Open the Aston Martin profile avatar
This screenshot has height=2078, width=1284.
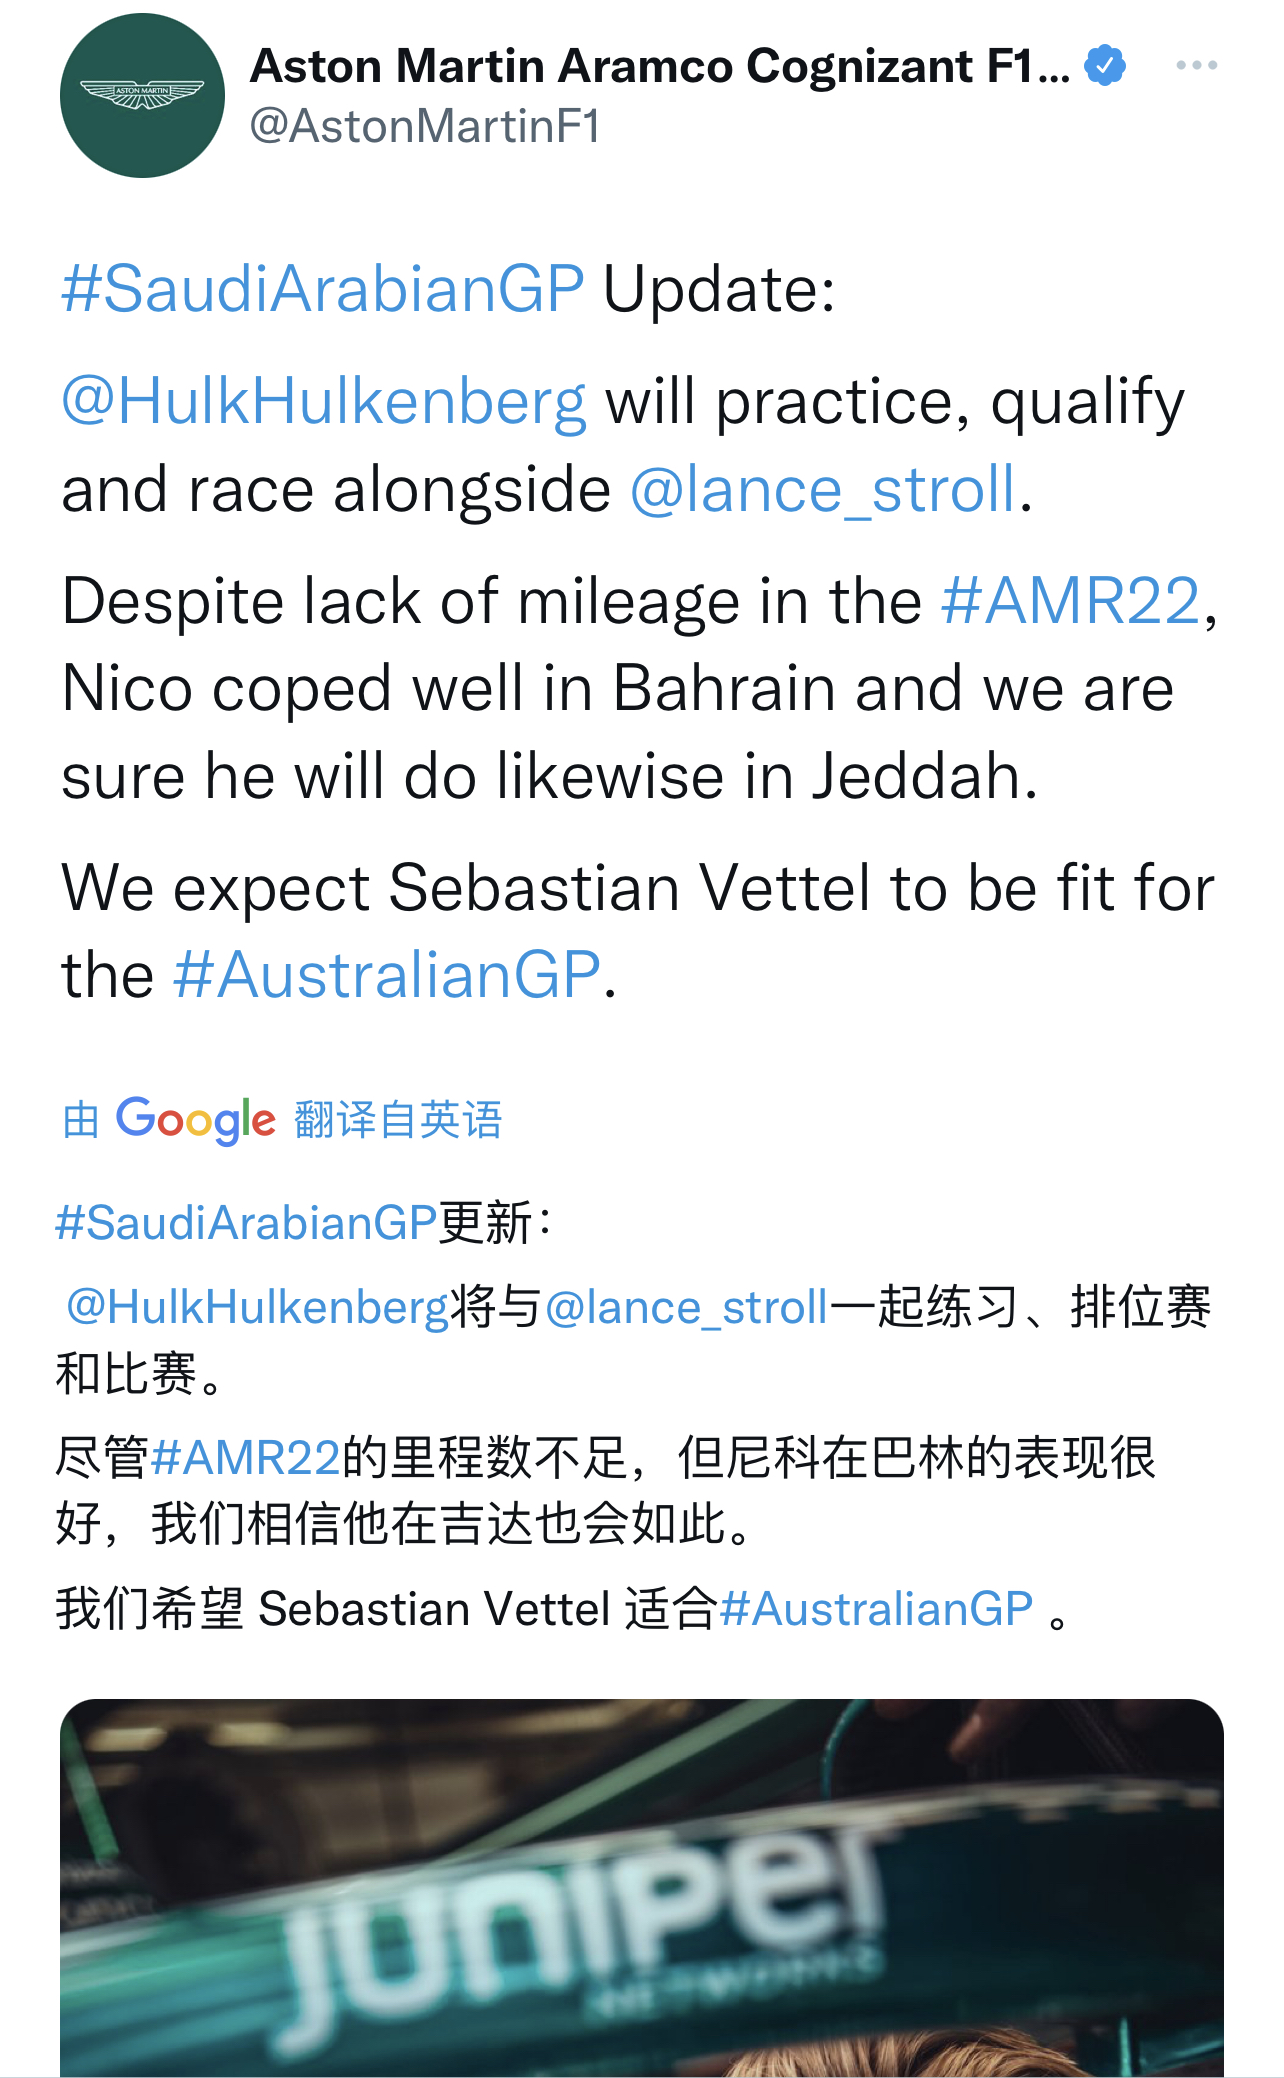click(142, 96)
